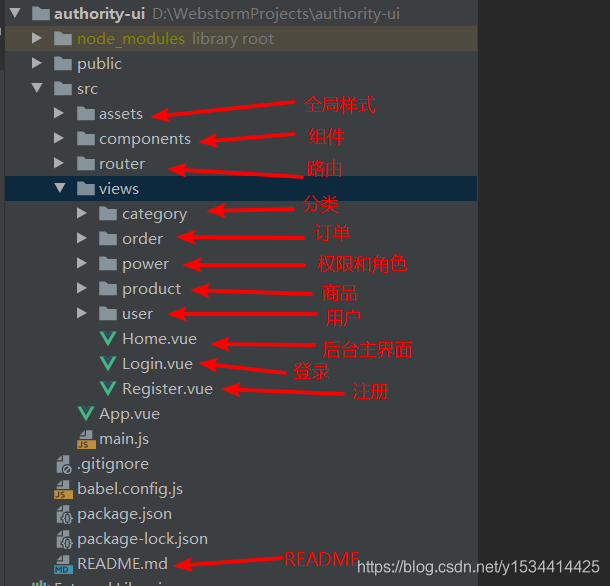The image size is (610, 586).
Task: Expand the router folder arrow
Action: pyautogui.click(x=59, y=163)
